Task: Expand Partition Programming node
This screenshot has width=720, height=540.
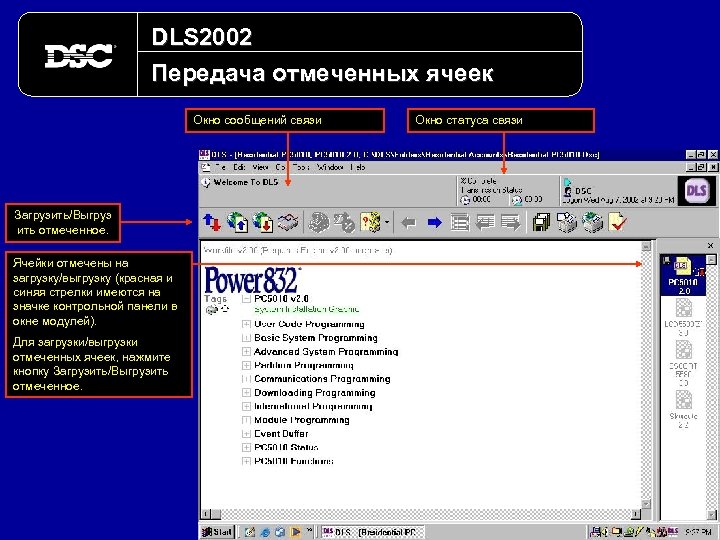Action: pos(247,366)
